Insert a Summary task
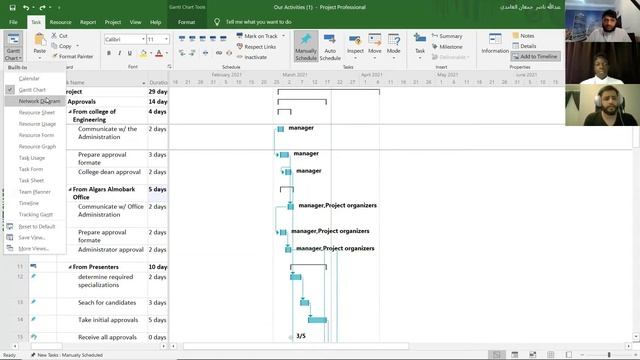The width and height of the screenshot is (640, 360). 447,36
